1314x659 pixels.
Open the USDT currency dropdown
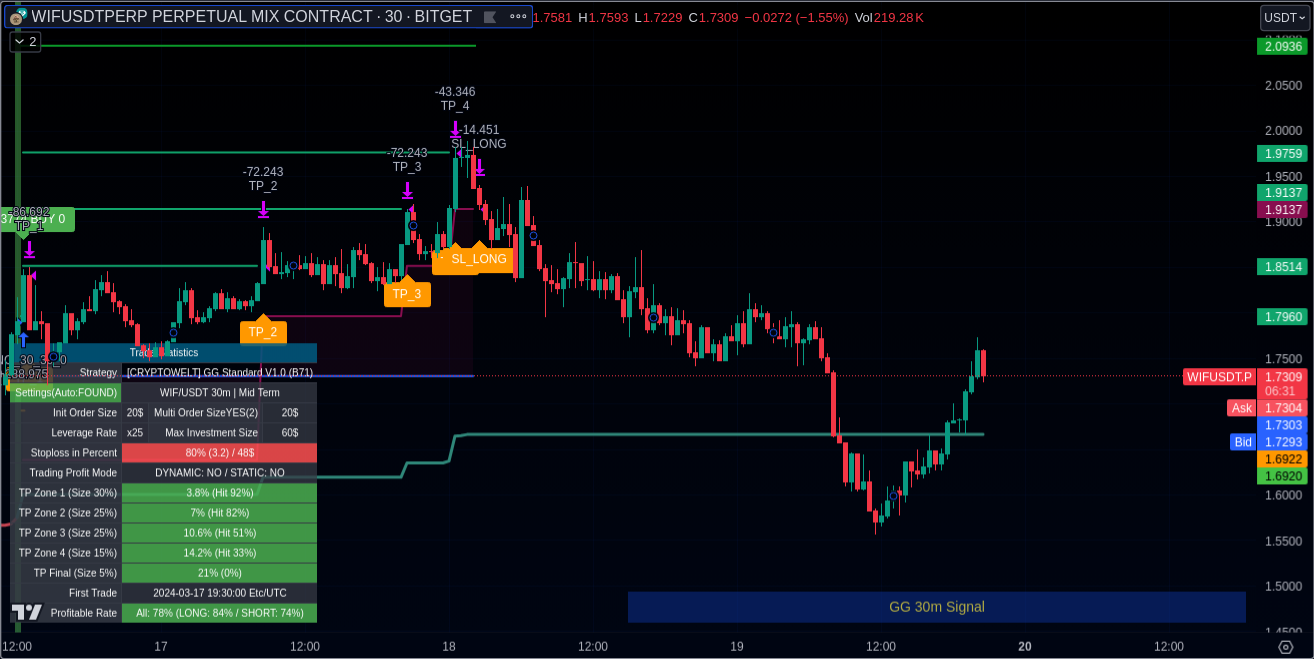click(1284, 17)
